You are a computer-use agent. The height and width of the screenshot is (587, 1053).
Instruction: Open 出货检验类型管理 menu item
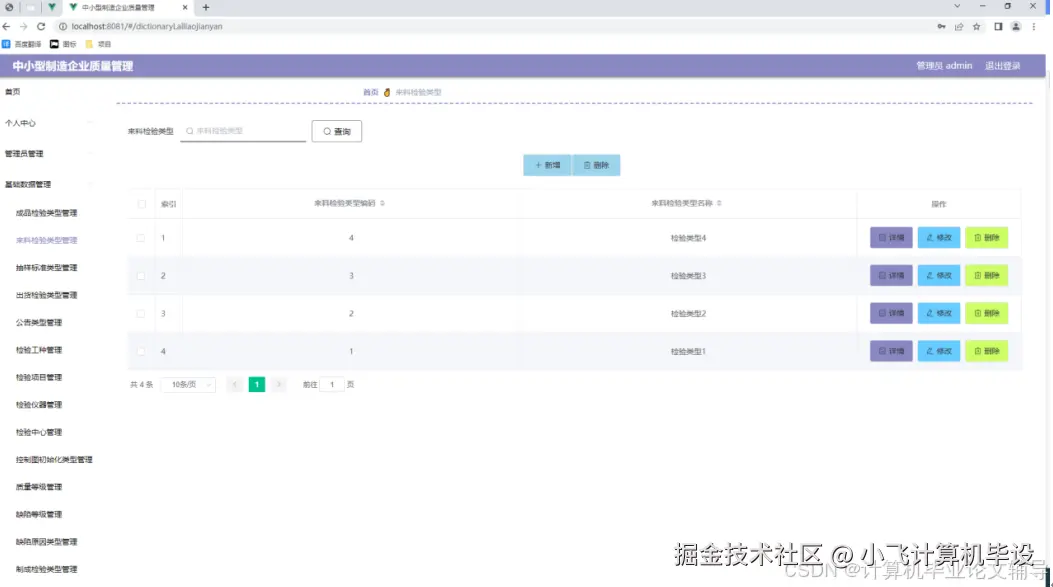[x=46, y=296]
